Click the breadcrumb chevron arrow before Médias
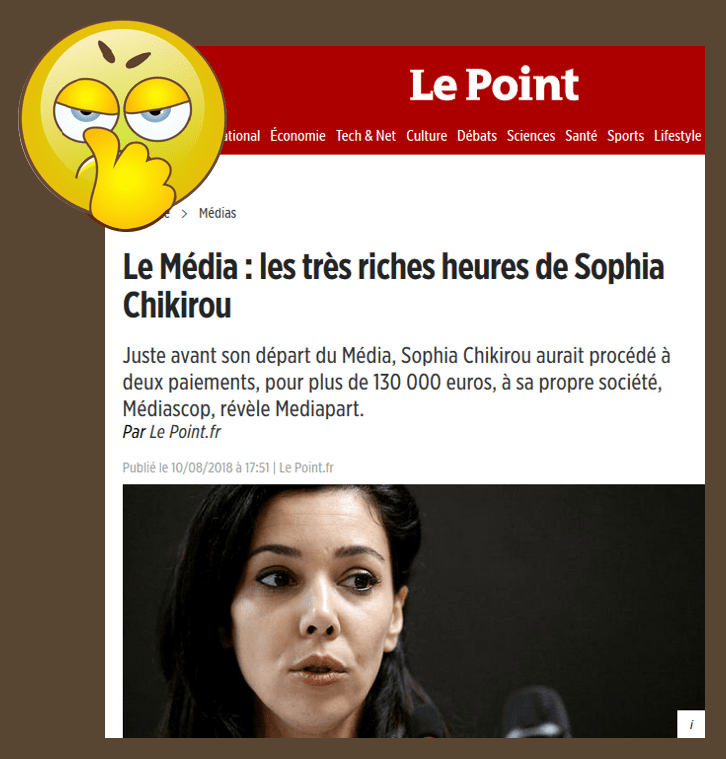Viewport: 726px width, 759px height. (x=184, y=213)
